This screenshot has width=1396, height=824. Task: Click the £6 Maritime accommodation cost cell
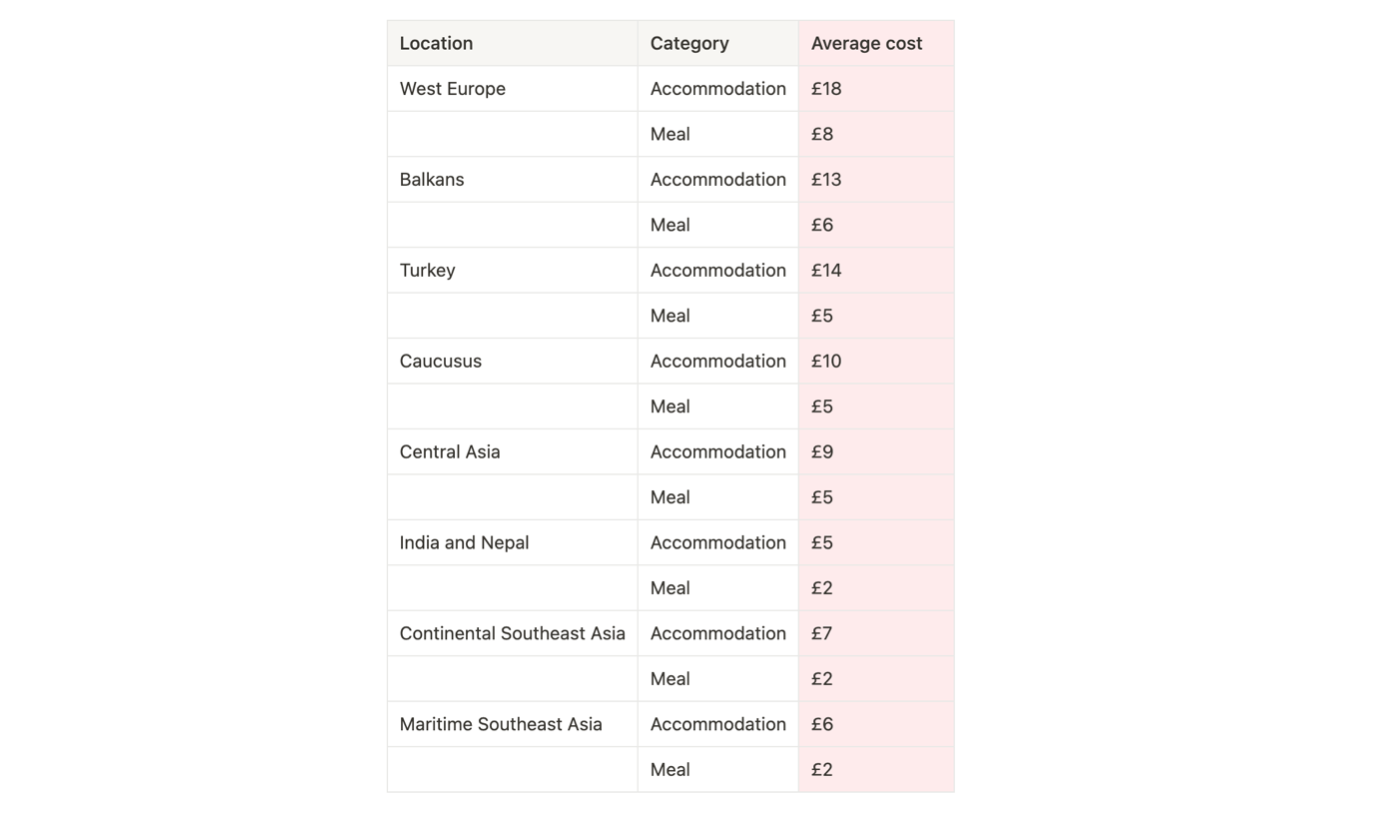(x=876, y=724)
